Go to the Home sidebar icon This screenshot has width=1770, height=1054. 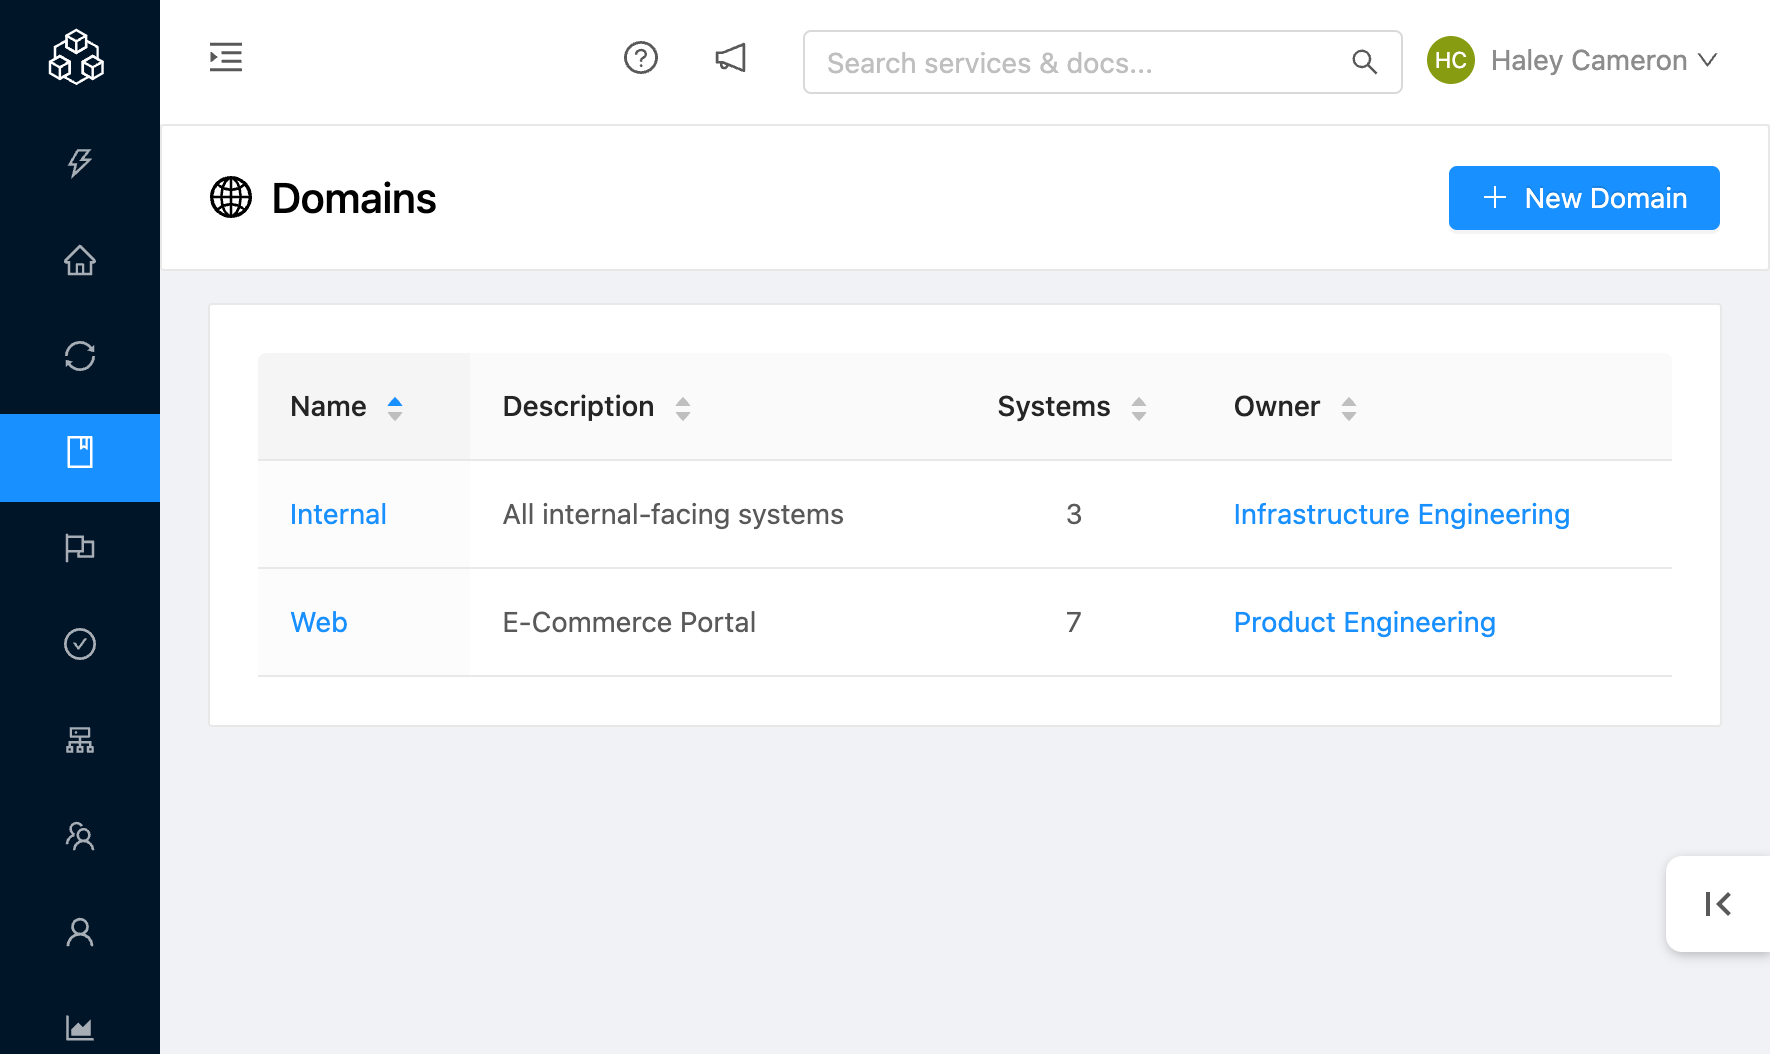80,260
